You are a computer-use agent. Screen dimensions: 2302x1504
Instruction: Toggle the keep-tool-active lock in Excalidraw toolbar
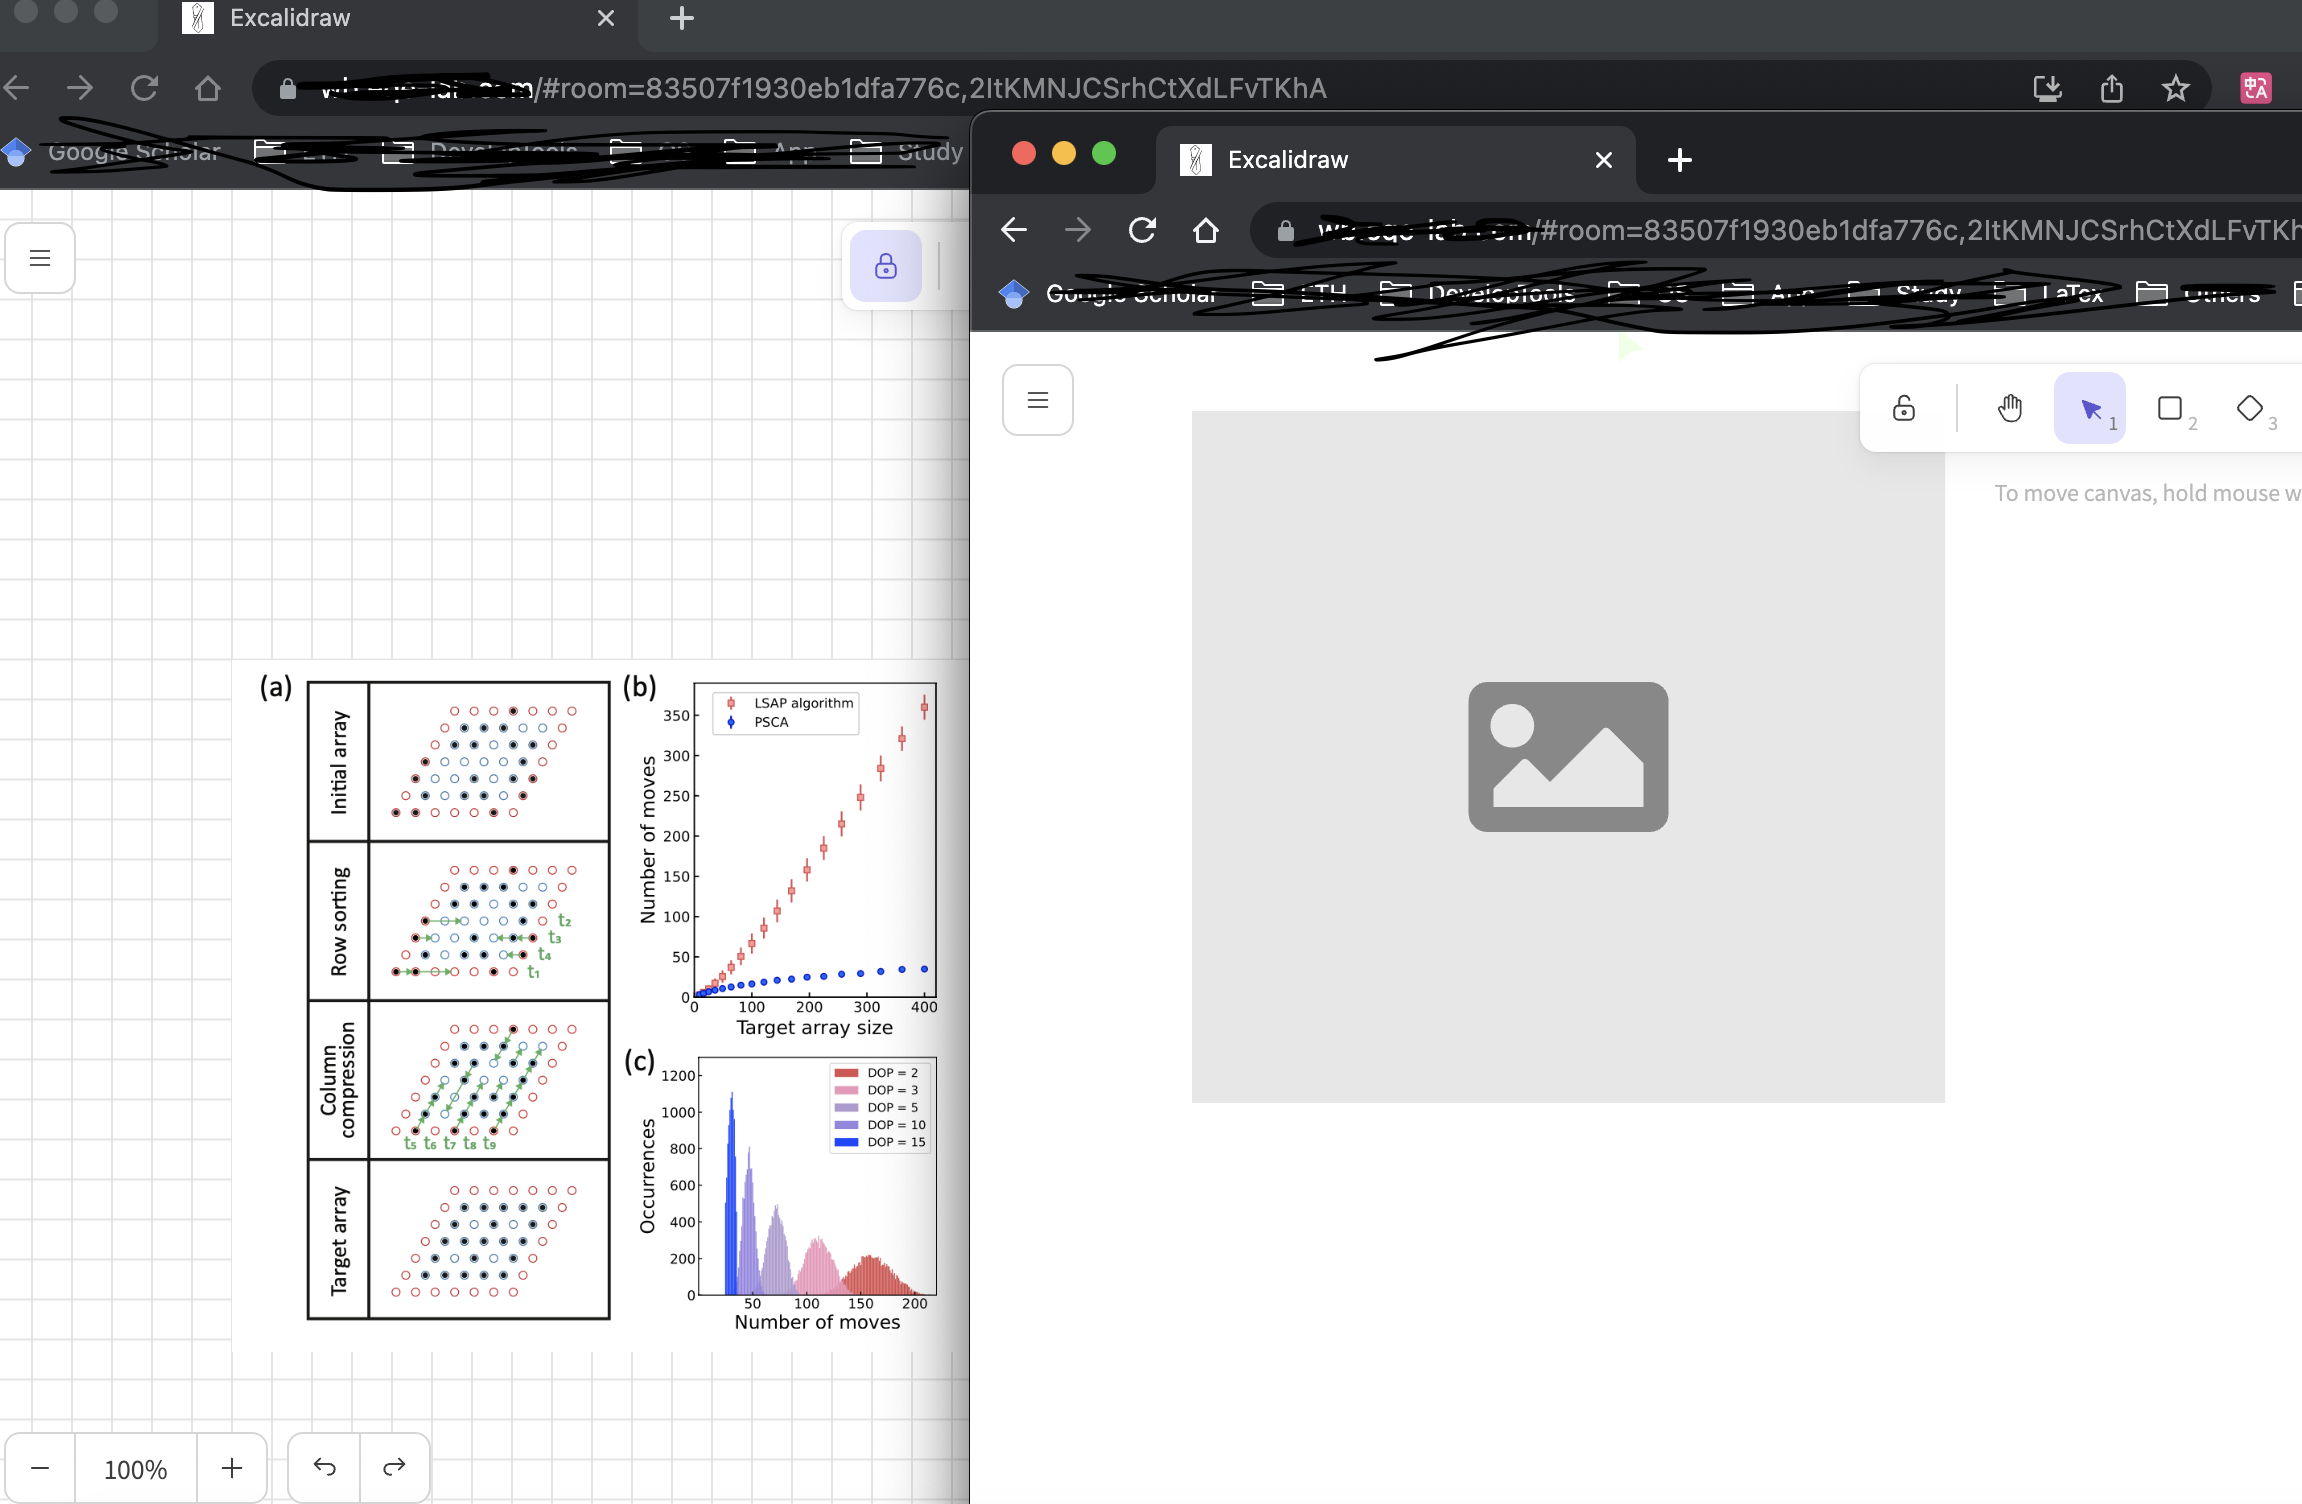tap(1902, 407)
